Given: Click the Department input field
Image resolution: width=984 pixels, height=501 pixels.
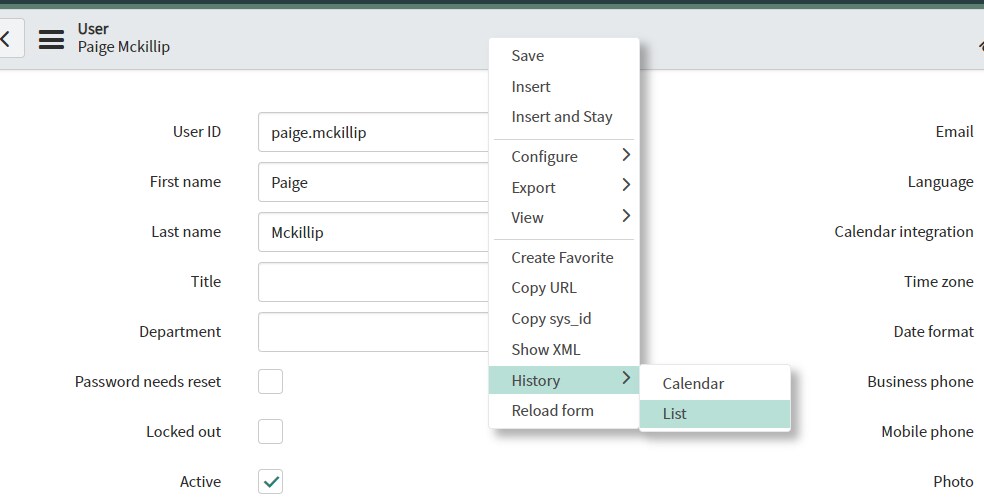Looking at the screenshot, I should (375, 332).
